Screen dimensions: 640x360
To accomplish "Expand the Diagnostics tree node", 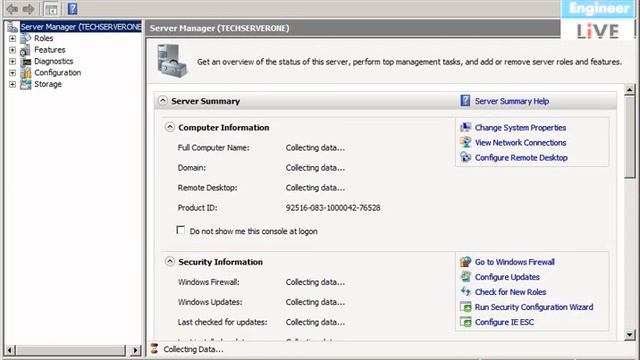I will 13,61.
